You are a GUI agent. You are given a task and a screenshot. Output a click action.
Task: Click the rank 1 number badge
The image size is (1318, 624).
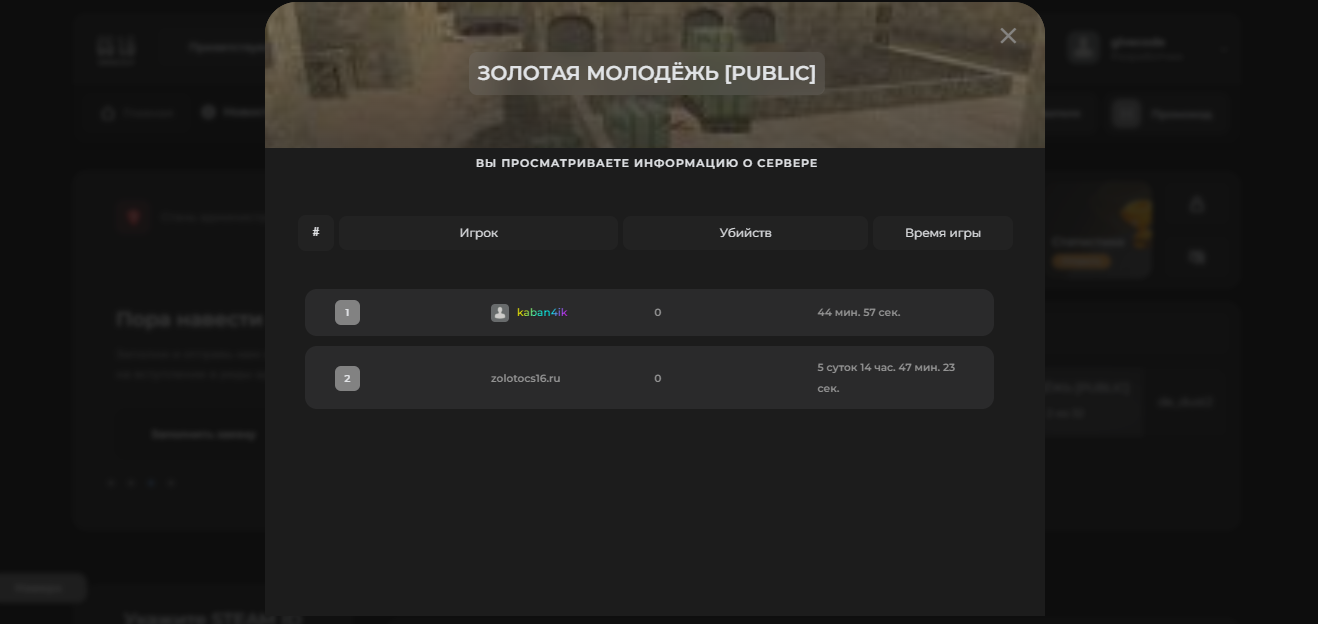pyautogui.click(x=347, y=313)
